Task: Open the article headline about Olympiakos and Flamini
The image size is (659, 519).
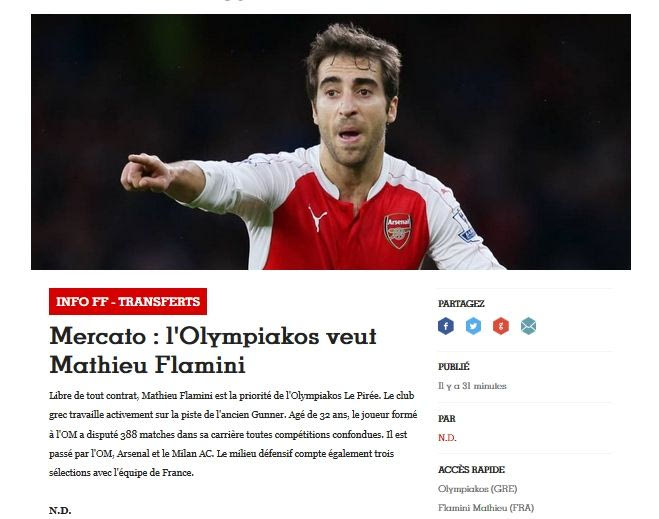Action: pyautogui.click(x=213, y=350)
